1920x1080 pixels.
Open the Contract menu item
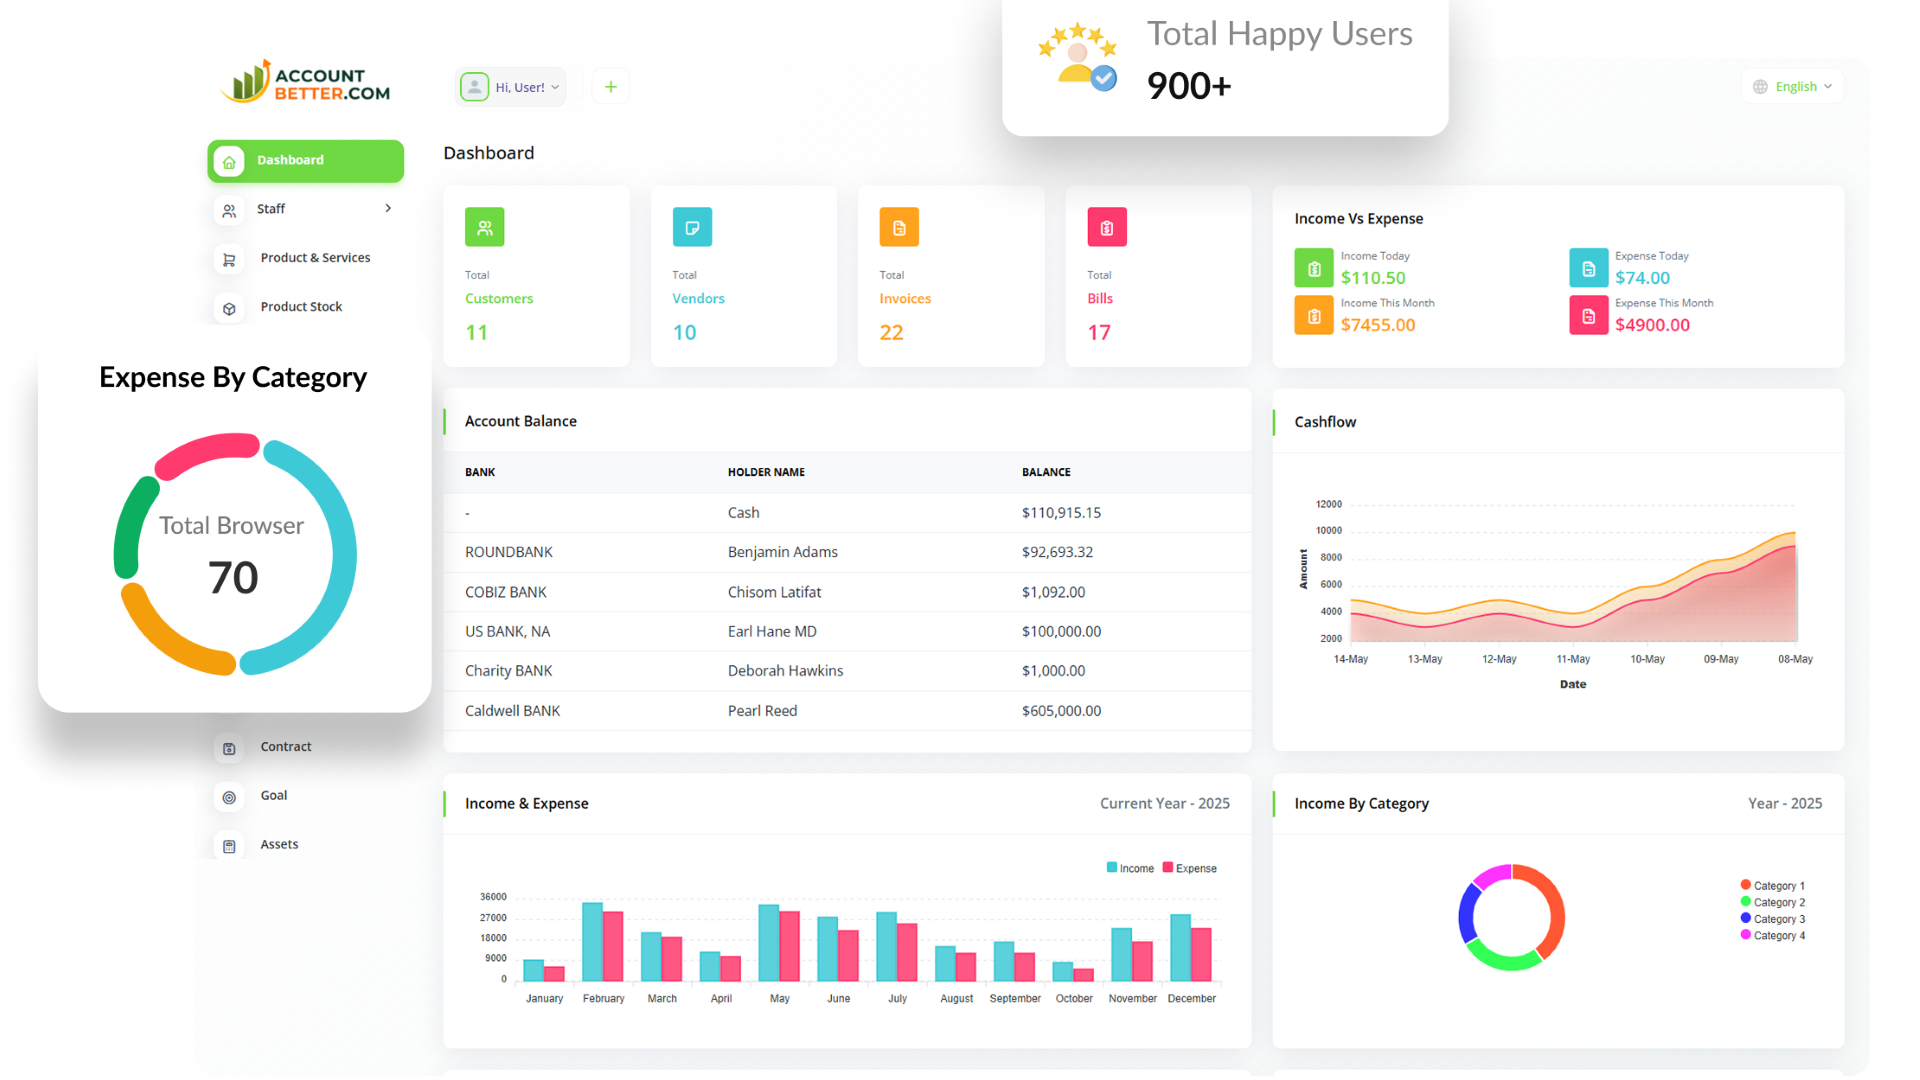click(285, 747)
